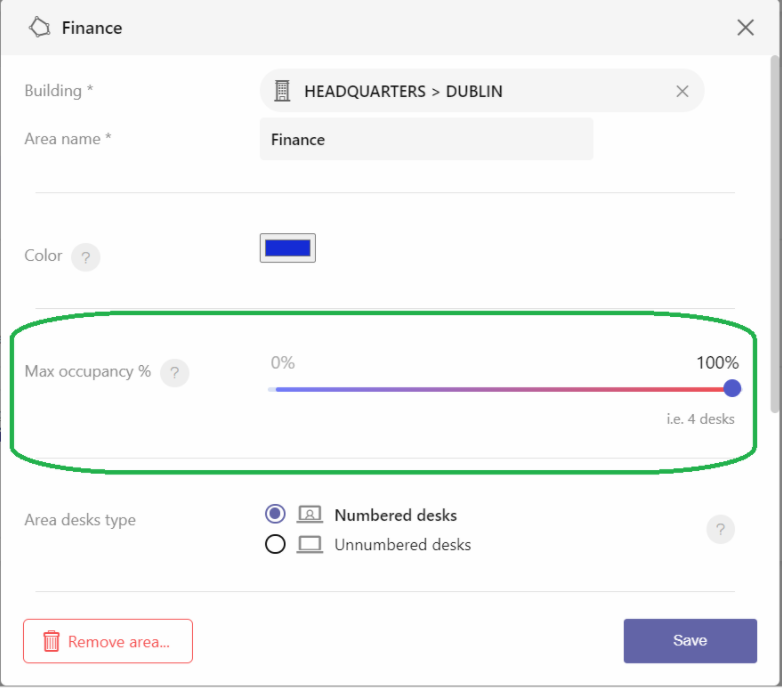The image size is (782, 688).
Task: Open the blue color swatch picker
Action: pos(288,248)
